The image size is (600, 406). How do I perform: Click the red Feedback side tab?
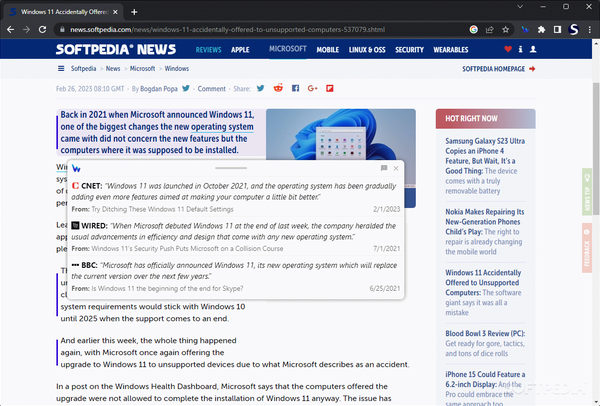[587, 248]
